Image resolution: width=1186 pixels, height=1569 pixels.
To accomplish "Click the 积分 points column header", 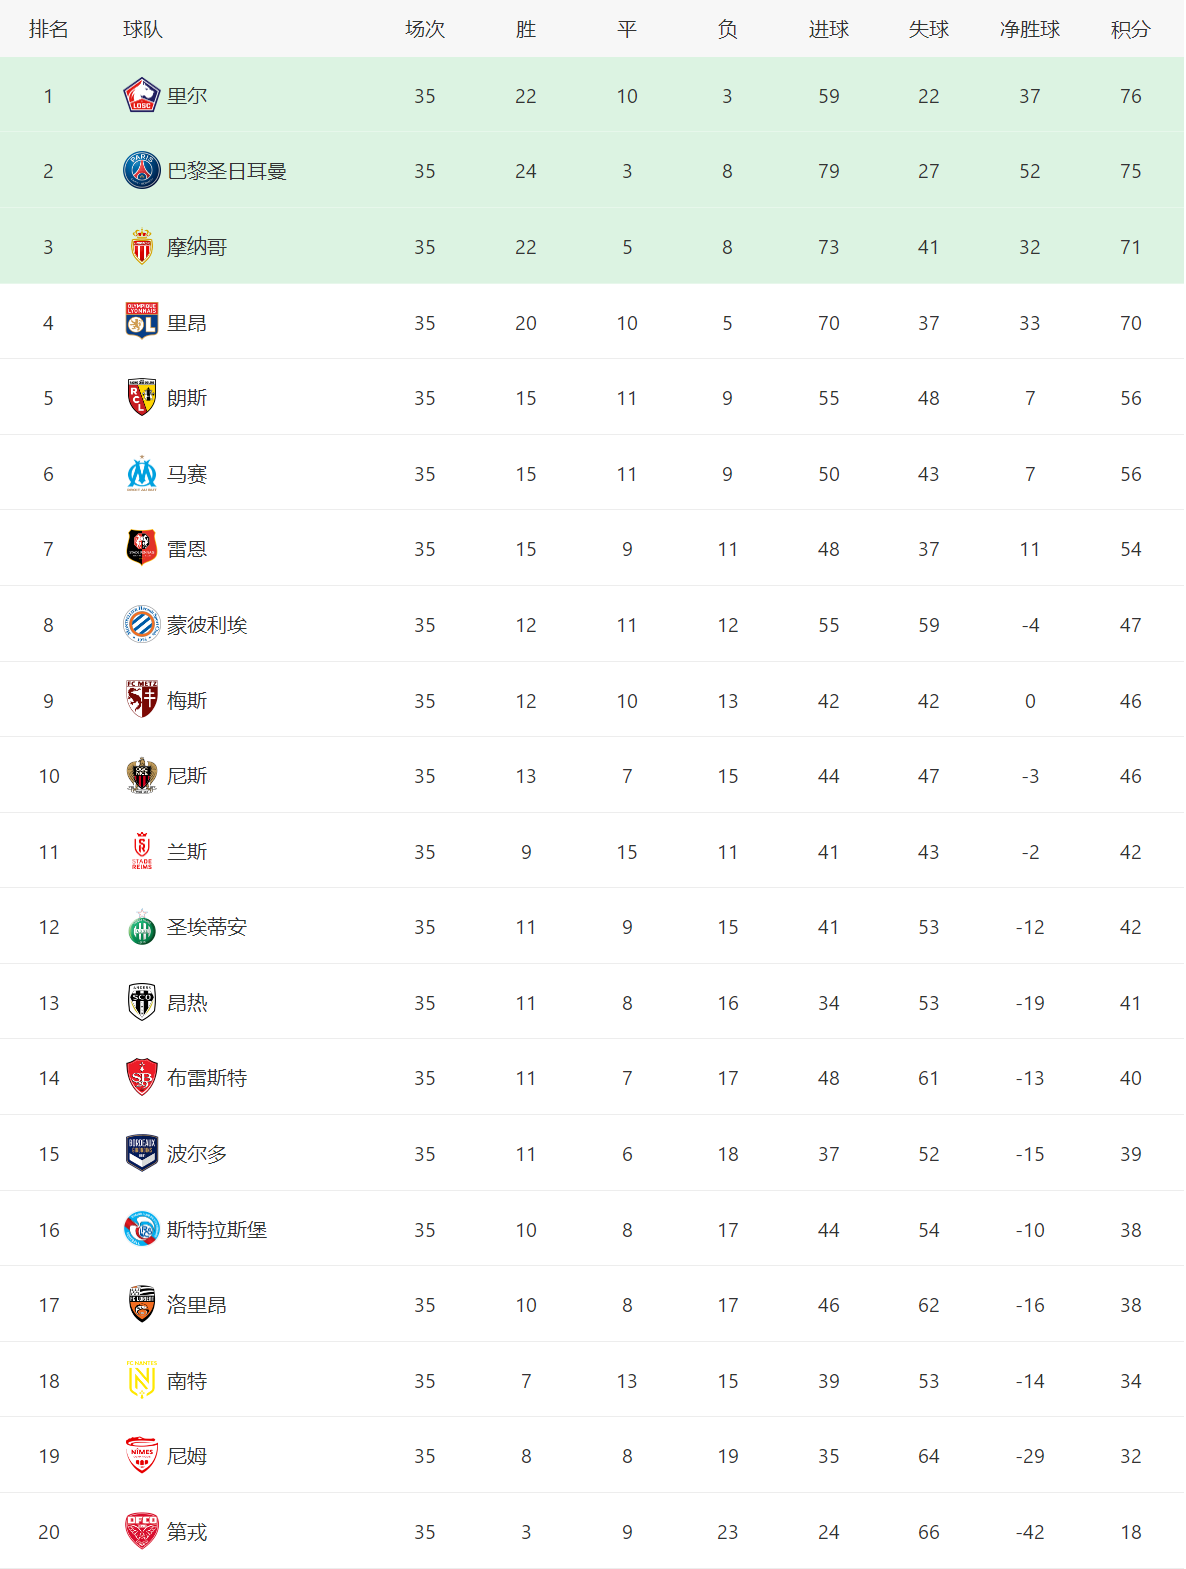I will click(1130, 30).
